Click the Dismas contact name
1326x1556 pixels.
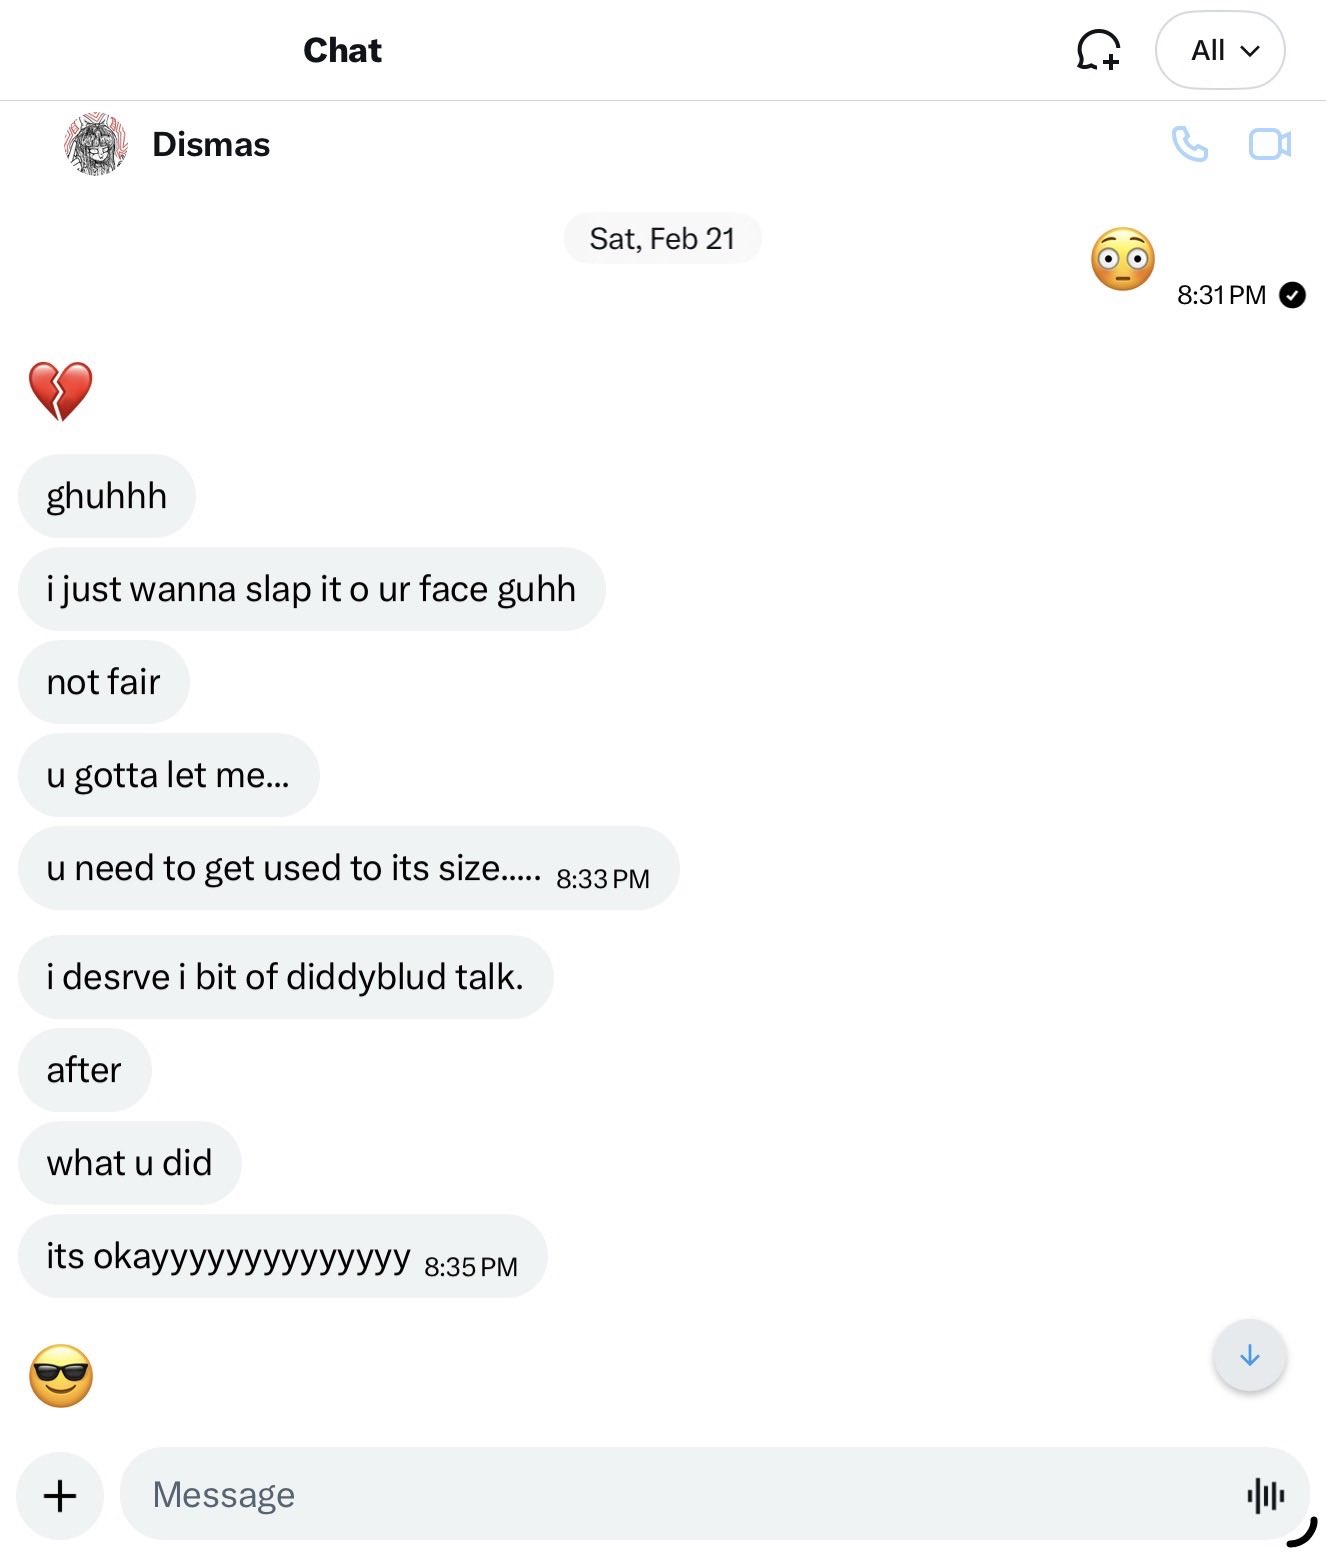pos(211,145)
